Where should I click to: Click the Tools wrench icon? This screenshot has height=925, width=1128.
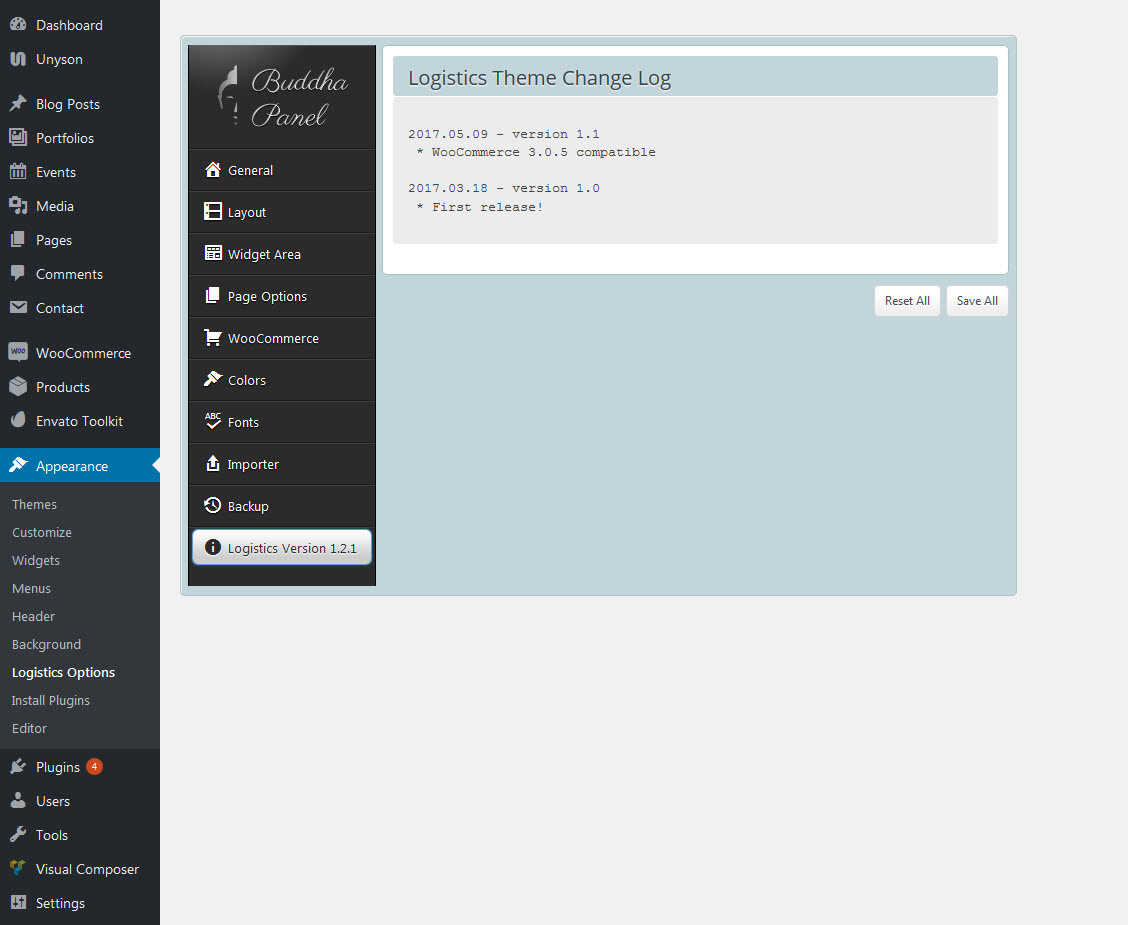point(18,834)
